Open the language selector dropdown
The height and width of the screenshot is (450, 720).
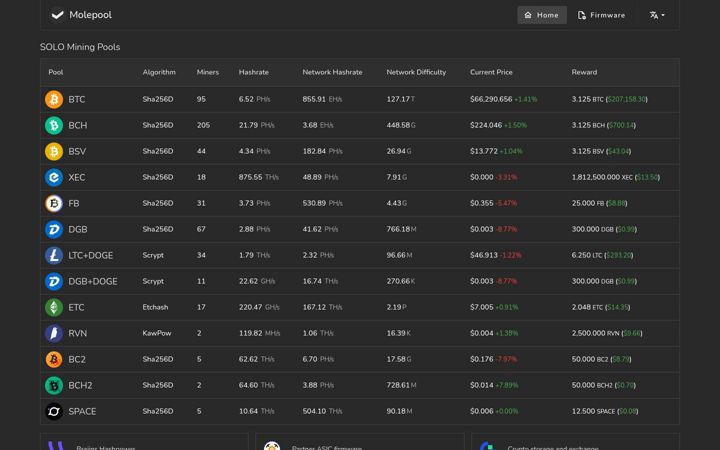[x=657, y=15]
